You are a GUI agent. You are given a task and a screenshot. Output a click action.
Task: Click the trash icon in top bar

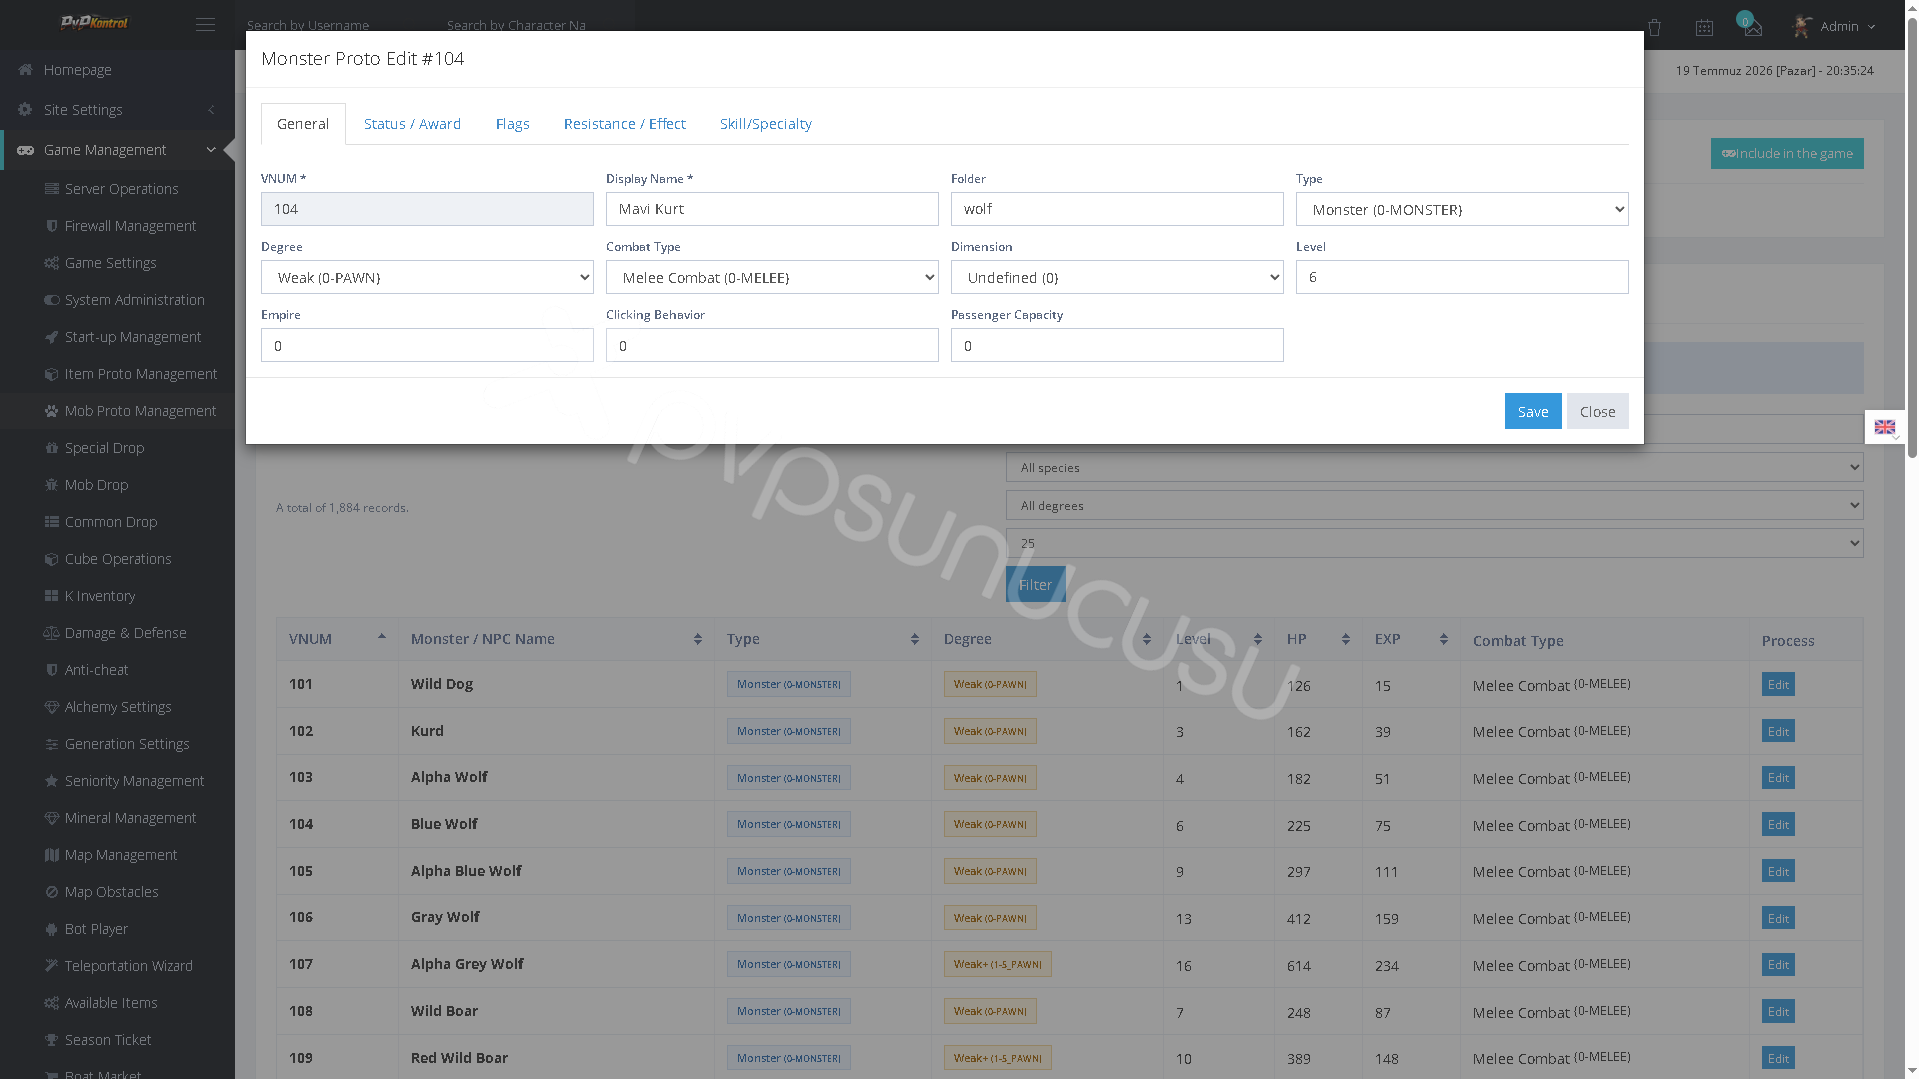coord(1654,27)
